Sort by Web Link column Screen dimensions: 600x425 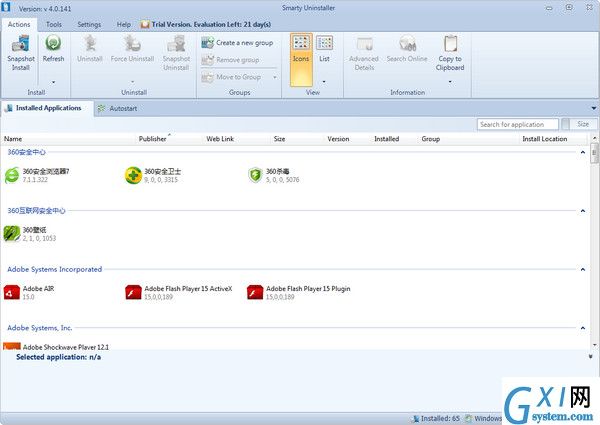pyautogui.click(x=220, y=139)
